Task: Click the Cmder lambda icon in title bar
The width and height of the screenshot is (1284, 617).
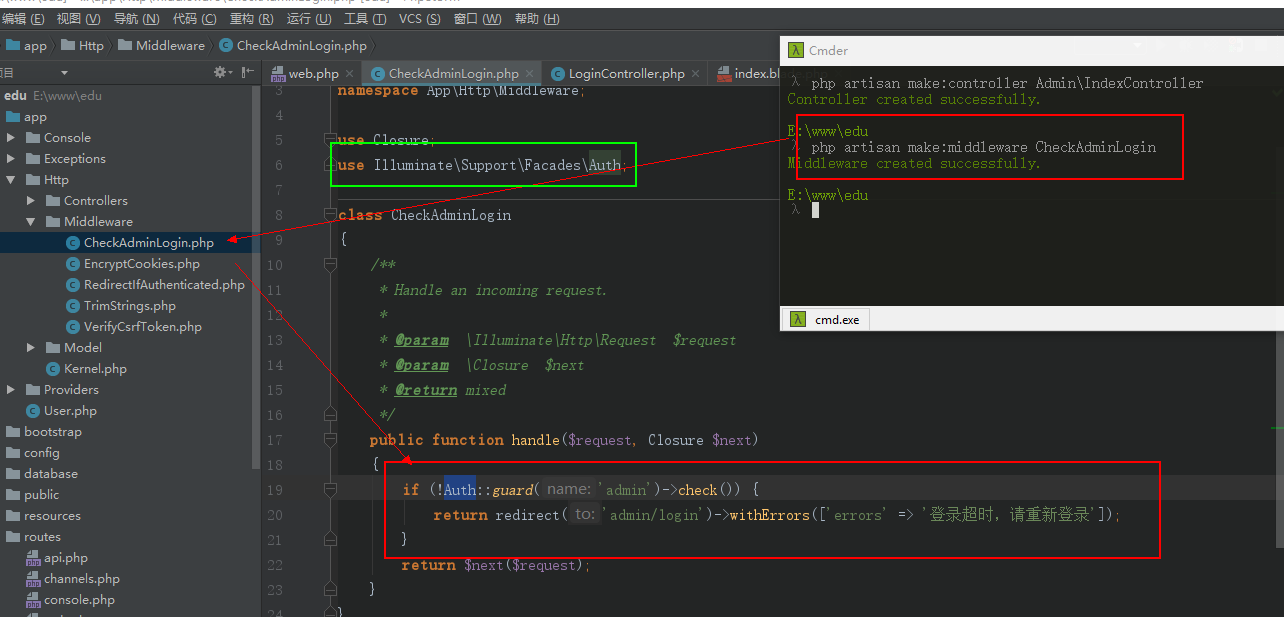Action: pos(796,50)
